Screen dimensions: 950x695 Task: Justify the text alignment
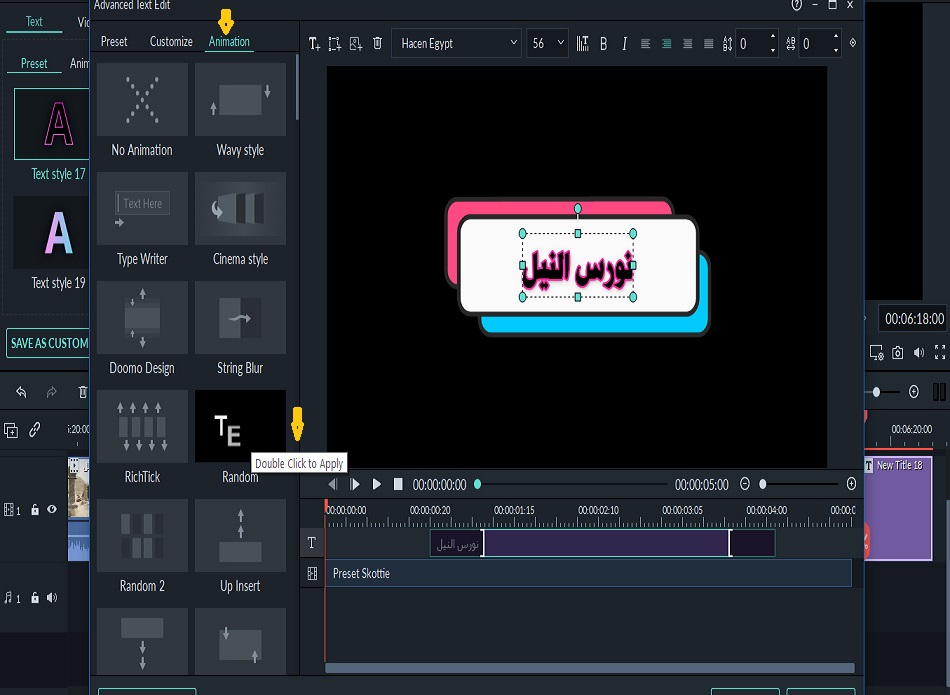(708, 44)
